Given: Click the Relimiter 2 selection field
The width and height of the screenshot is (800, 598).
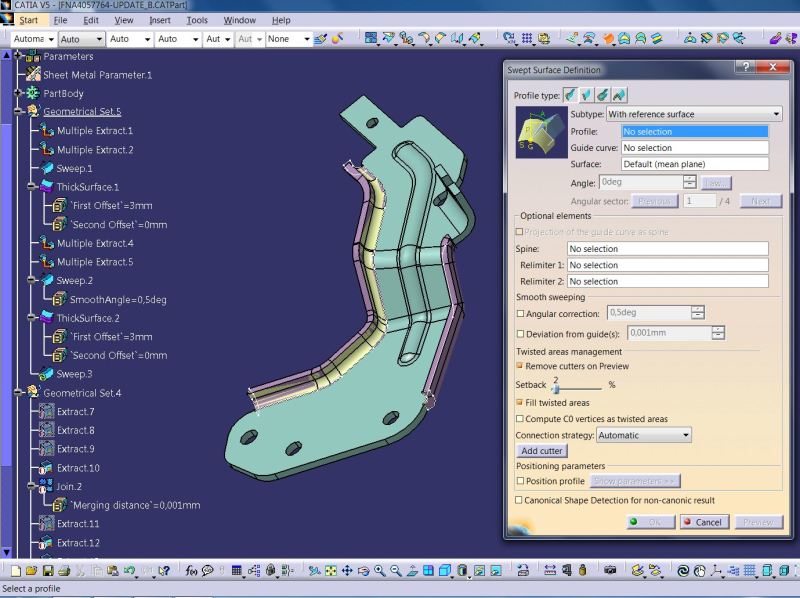Looking at the screenshot, I should coord(667,281).
